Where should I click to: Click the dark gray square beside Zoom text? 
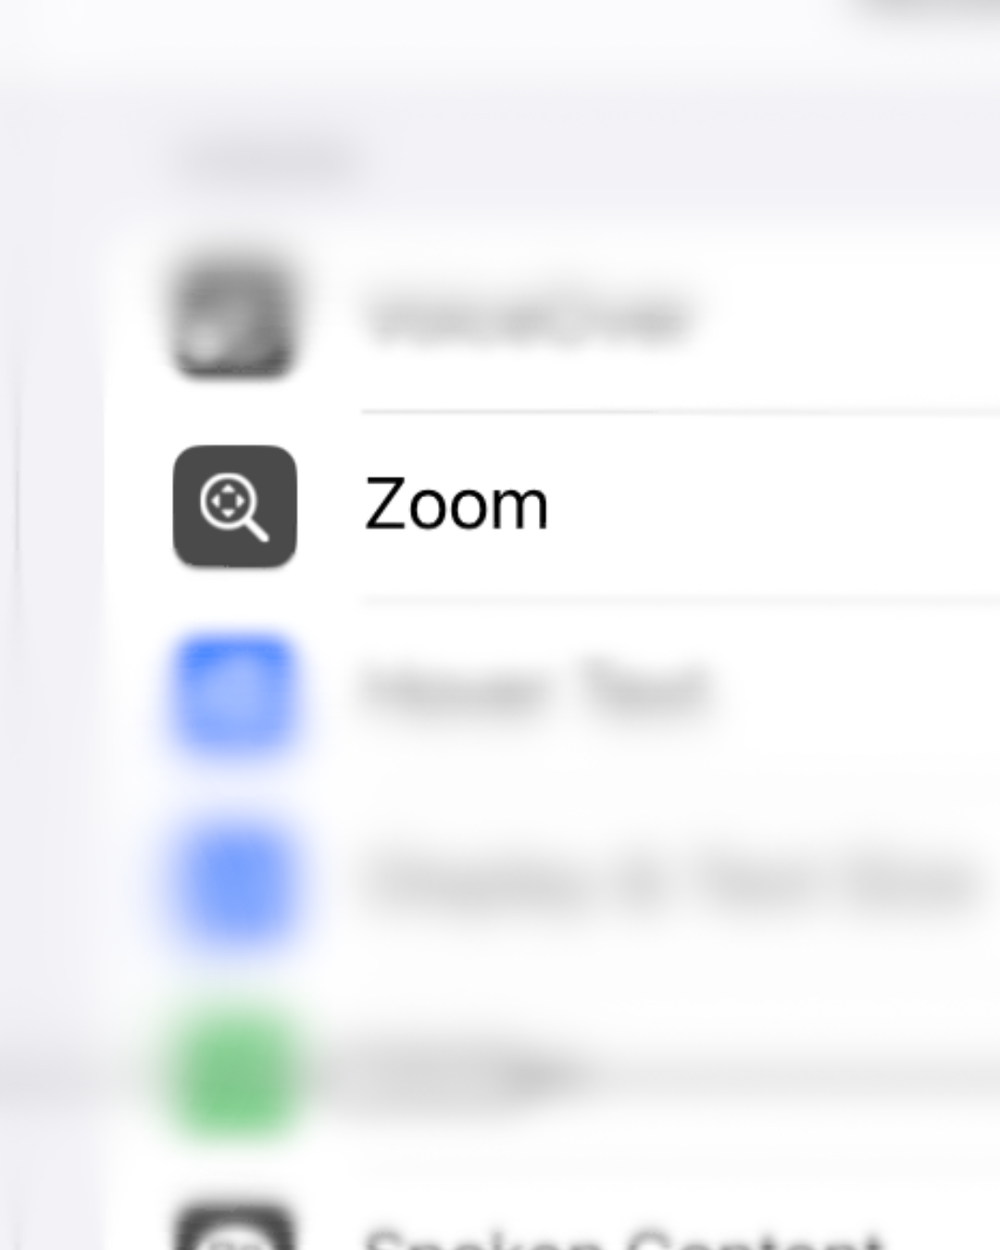click(x=235, y=506)
